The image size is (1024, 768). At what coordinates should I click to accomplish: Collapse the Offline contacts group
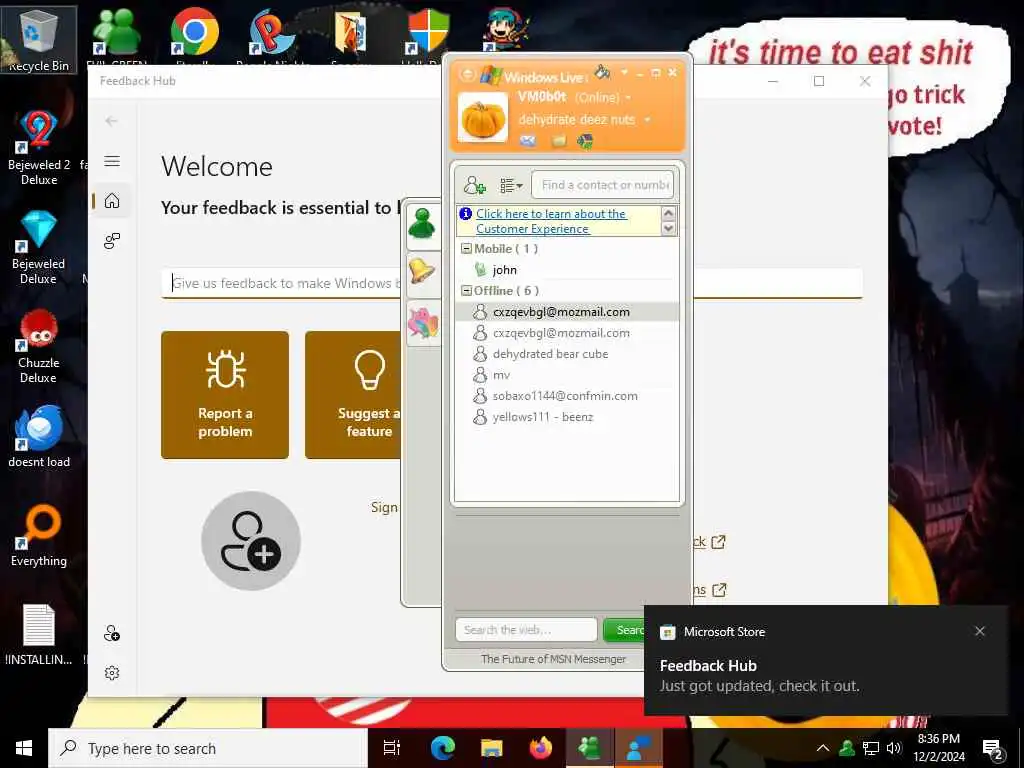click(466, 291)
